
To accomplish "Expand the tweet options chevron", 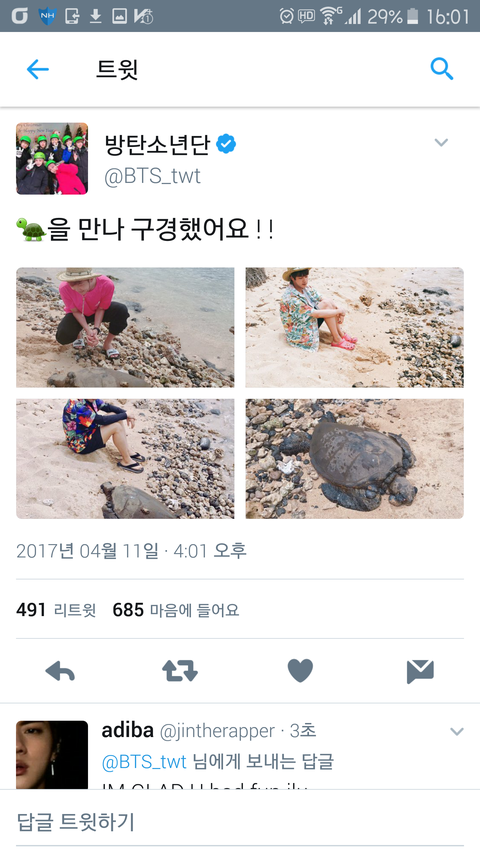I will [441, 143].
